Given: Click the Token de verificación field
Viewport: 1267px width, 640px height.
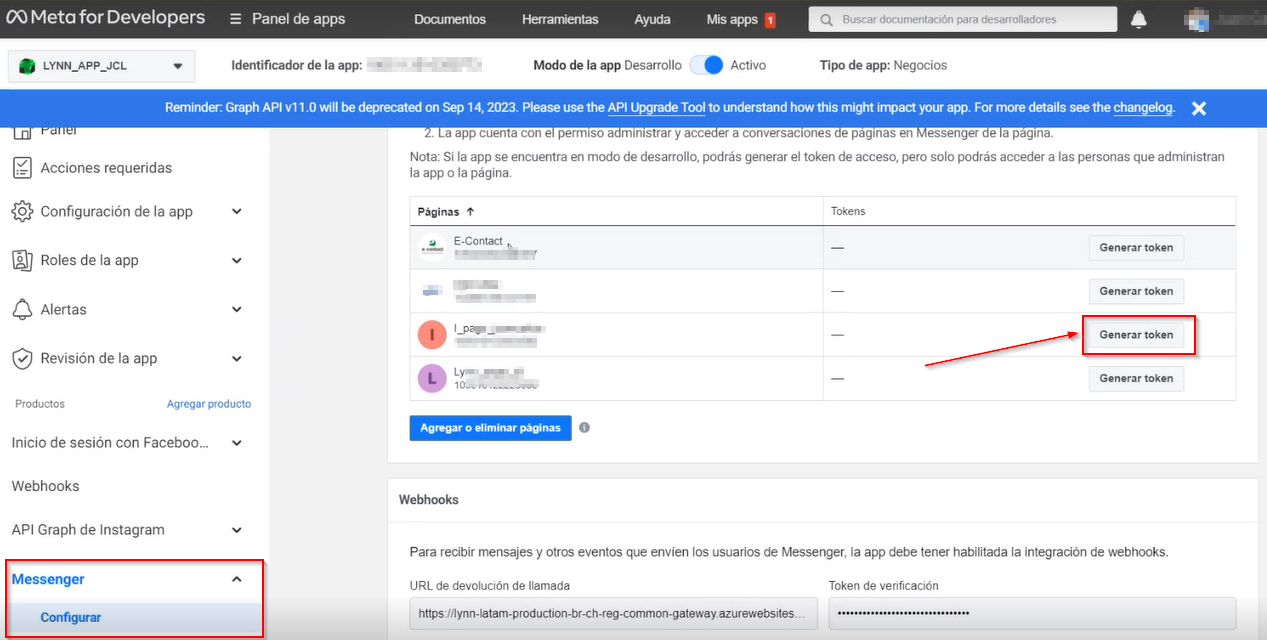Looking at the screenshot, I should coord(1032,613).
